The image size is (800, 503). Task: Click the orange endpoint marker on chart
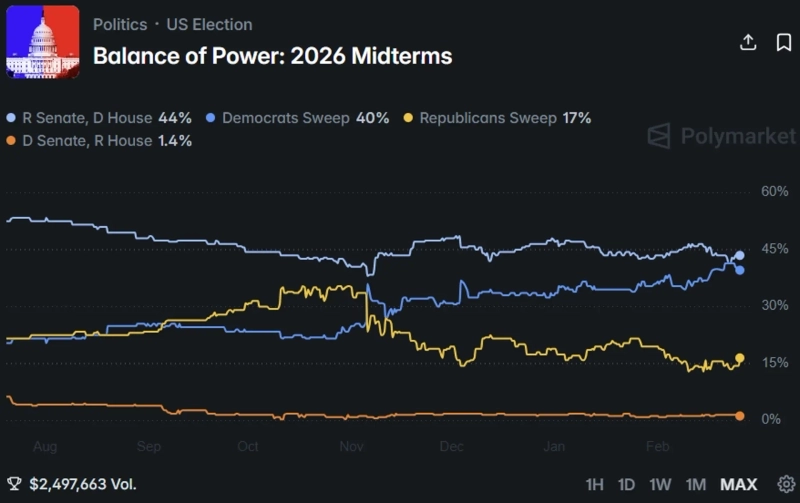[740, 415]
